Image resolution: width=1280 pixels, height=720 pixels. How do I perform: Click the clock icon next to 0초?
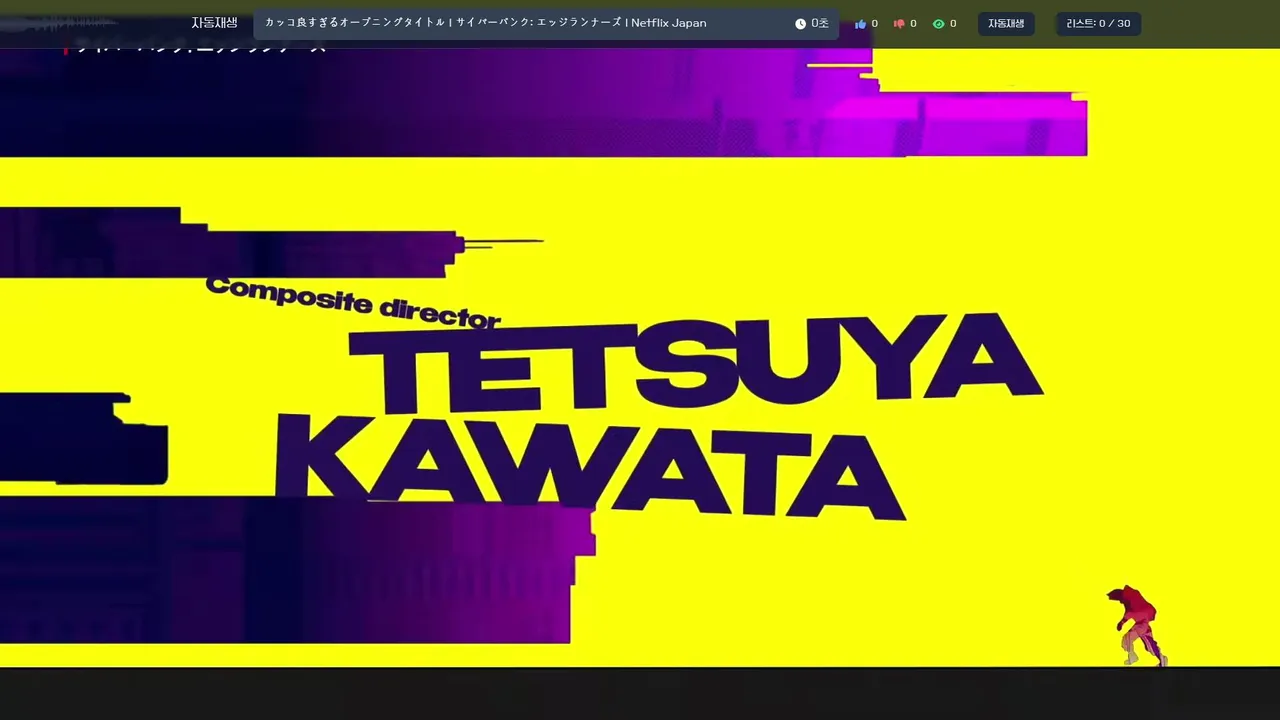(800, 24)
